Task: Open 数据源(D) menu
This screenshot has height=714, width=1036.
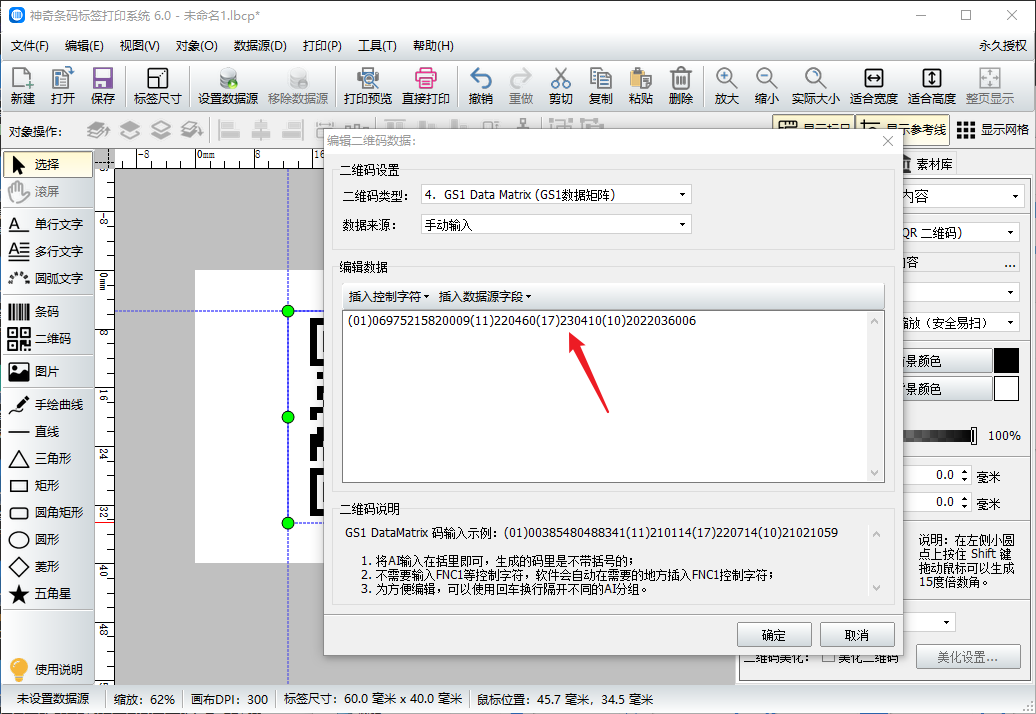Action: [x=260, y=46]
